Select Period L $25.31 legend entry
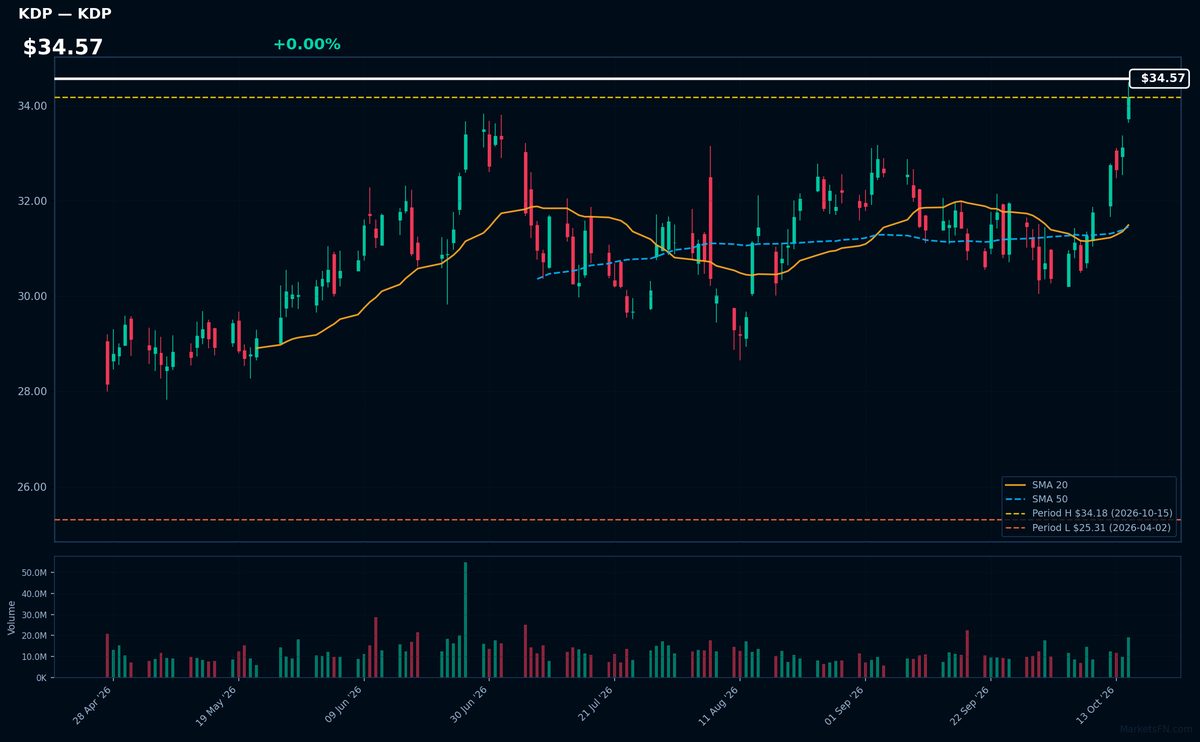 pyautogui.click(x=1088, y=527)
